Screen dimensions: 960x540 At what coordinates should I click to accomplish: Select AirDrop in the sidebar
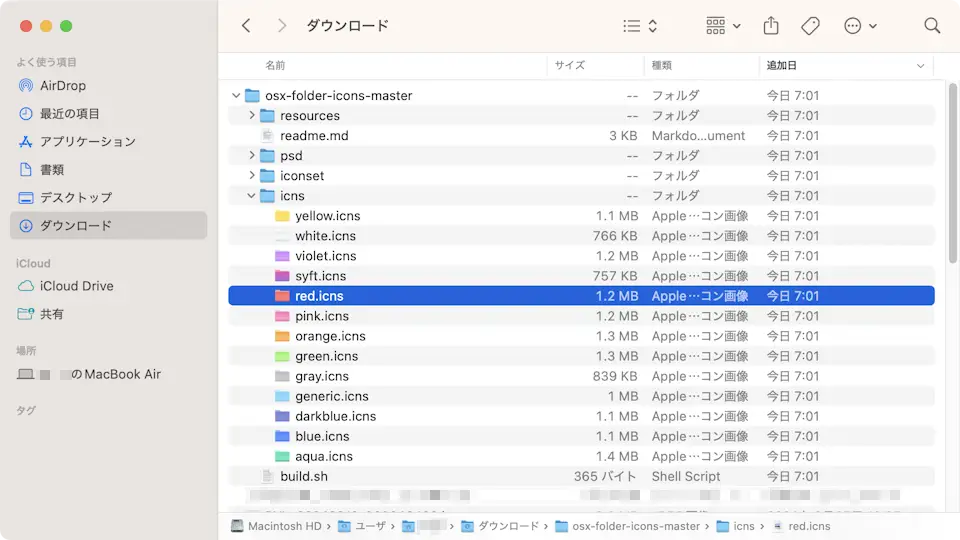(x=62, y=86)
